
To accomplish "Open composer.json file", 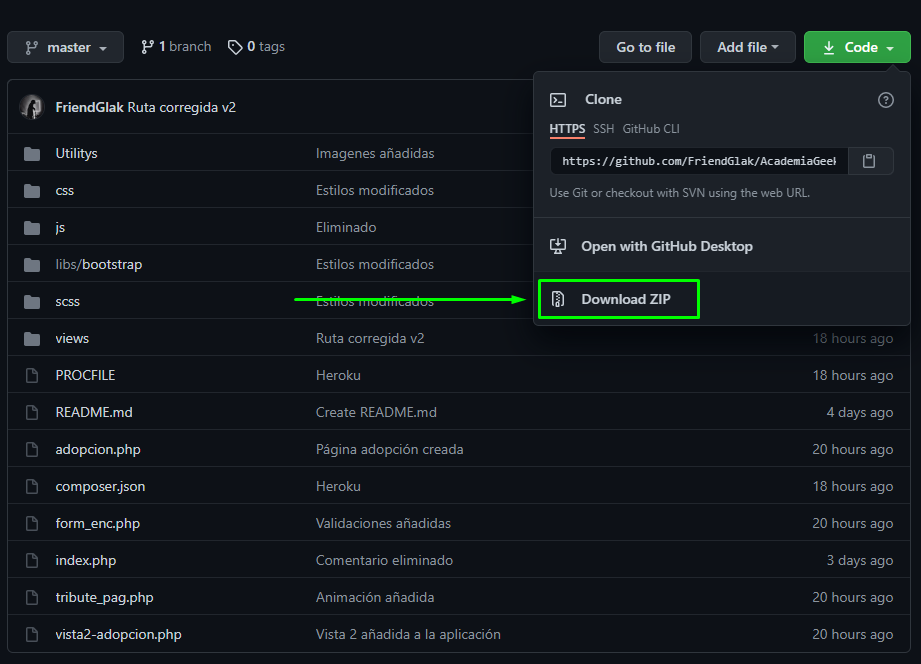I will pyautogui.click(x=100, y=487).
